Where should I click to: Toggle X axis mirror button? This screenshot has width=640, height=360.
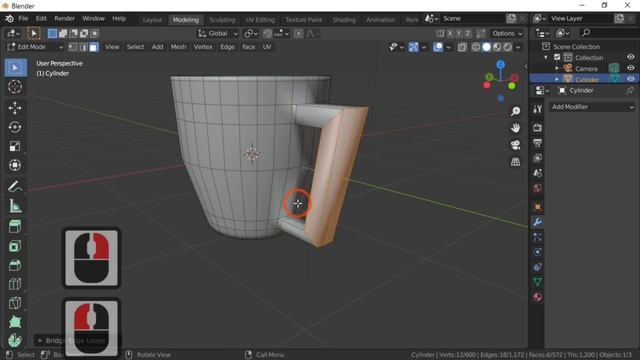coord(450,33)
